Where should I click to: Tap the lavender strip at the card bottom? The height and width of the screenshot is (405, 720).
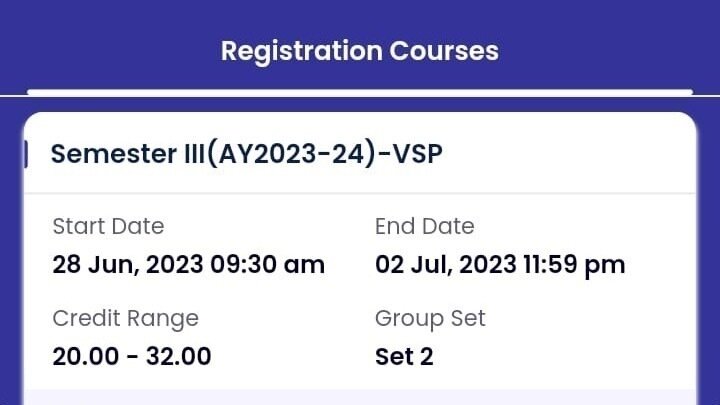tap(359, 397)
